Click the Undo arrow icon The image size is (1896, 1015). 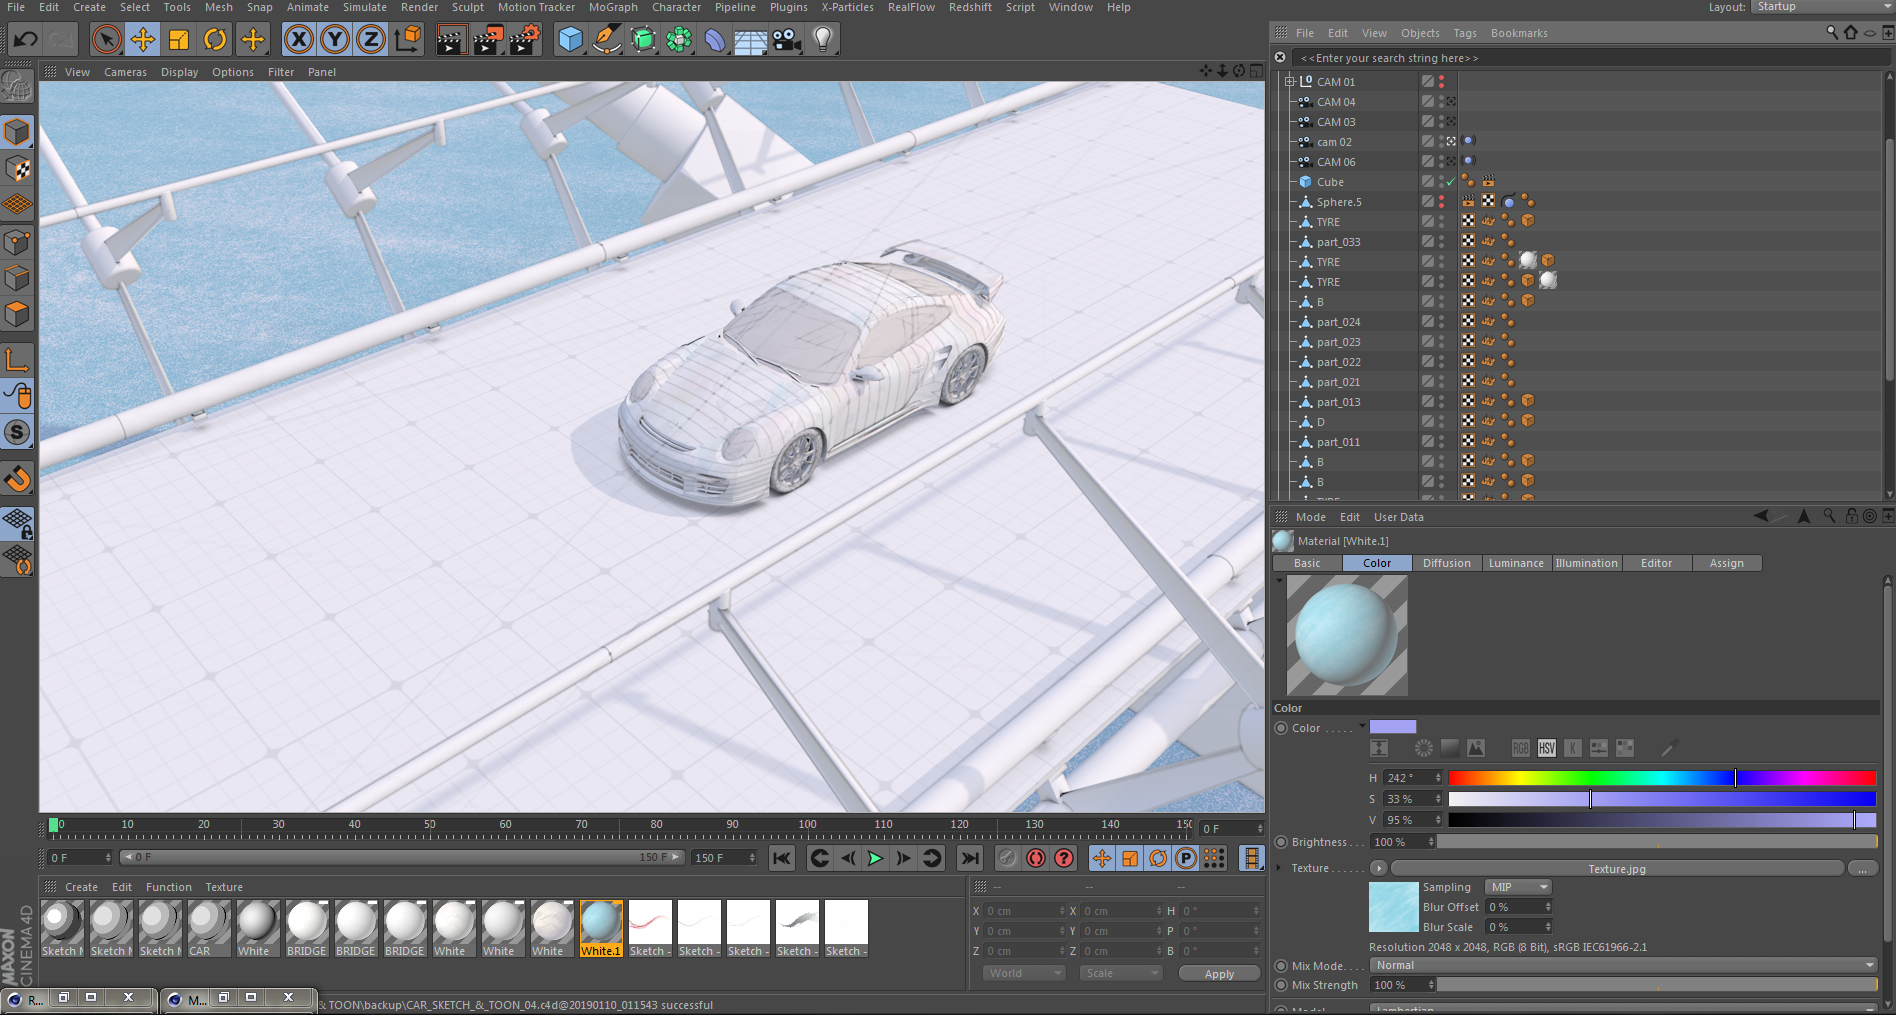(x=26, y=40)
